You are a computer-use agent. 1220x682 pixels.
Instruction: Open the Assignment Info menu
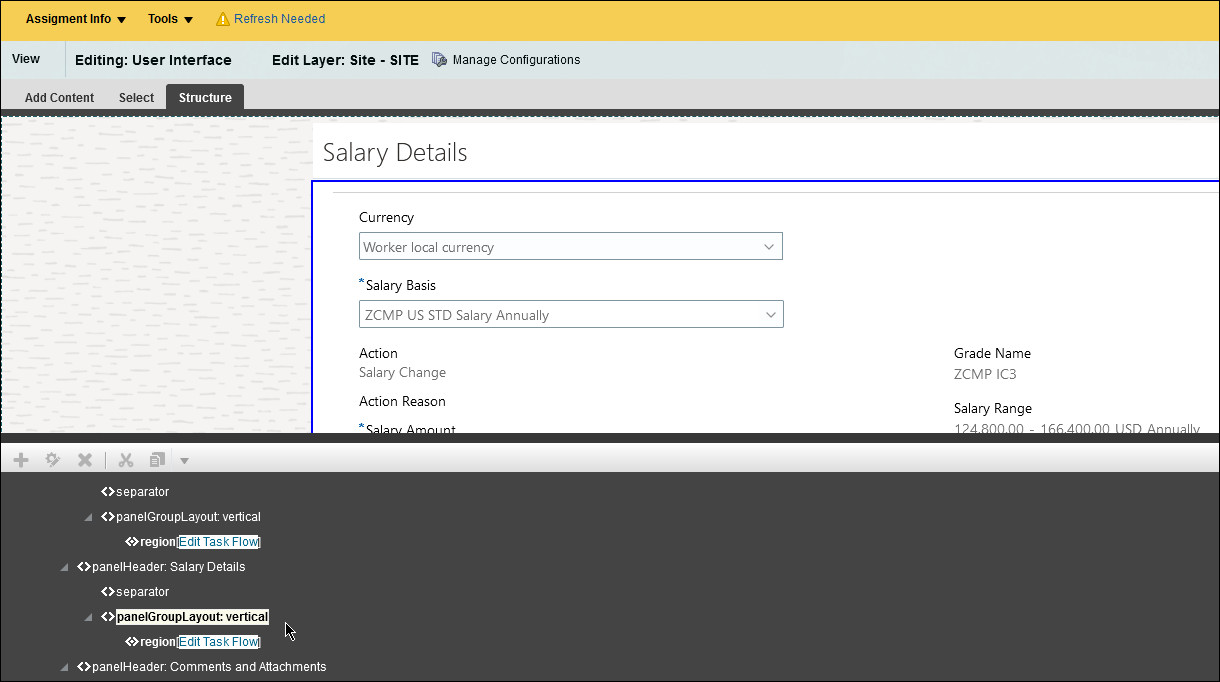pyautogui.click(x=76, y=19)
